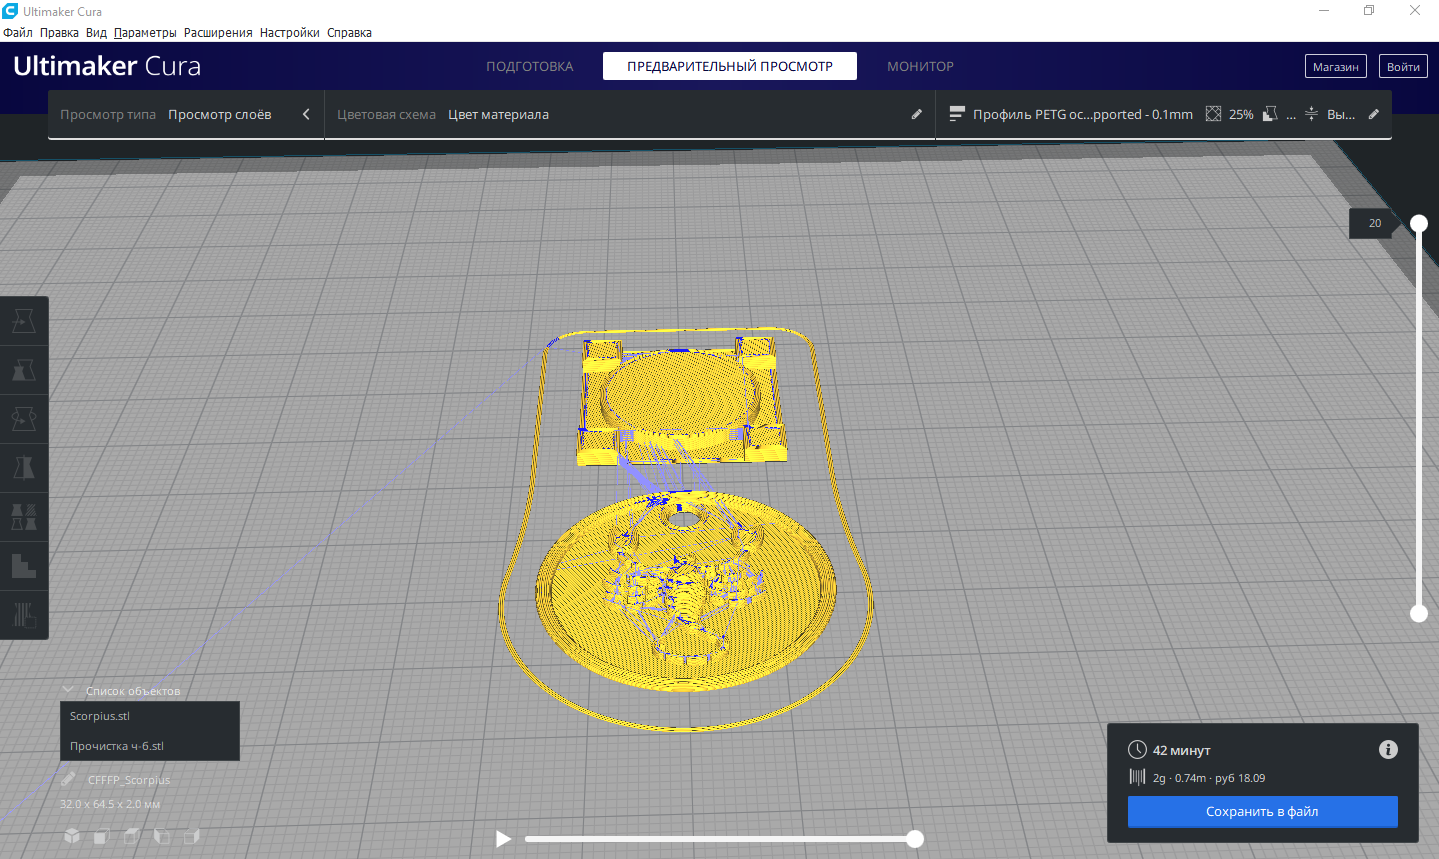Switch to top view cube icon
Screen dimensions: 1439x859
pyautogui.click(x=131, y=836)
